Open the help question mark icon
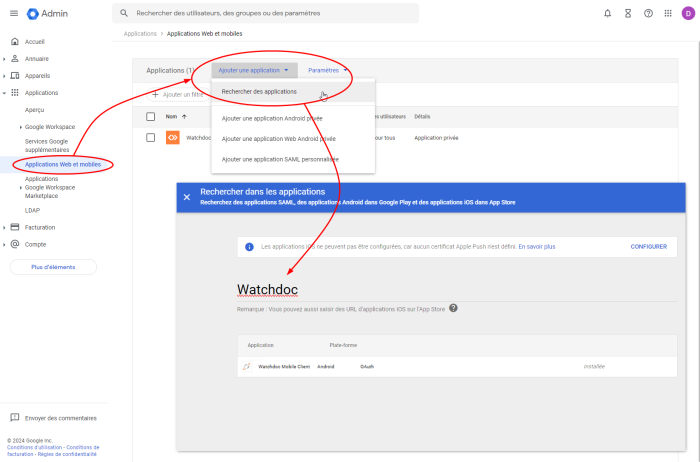The width and height of the screenshot is (700, 462). 648,13
